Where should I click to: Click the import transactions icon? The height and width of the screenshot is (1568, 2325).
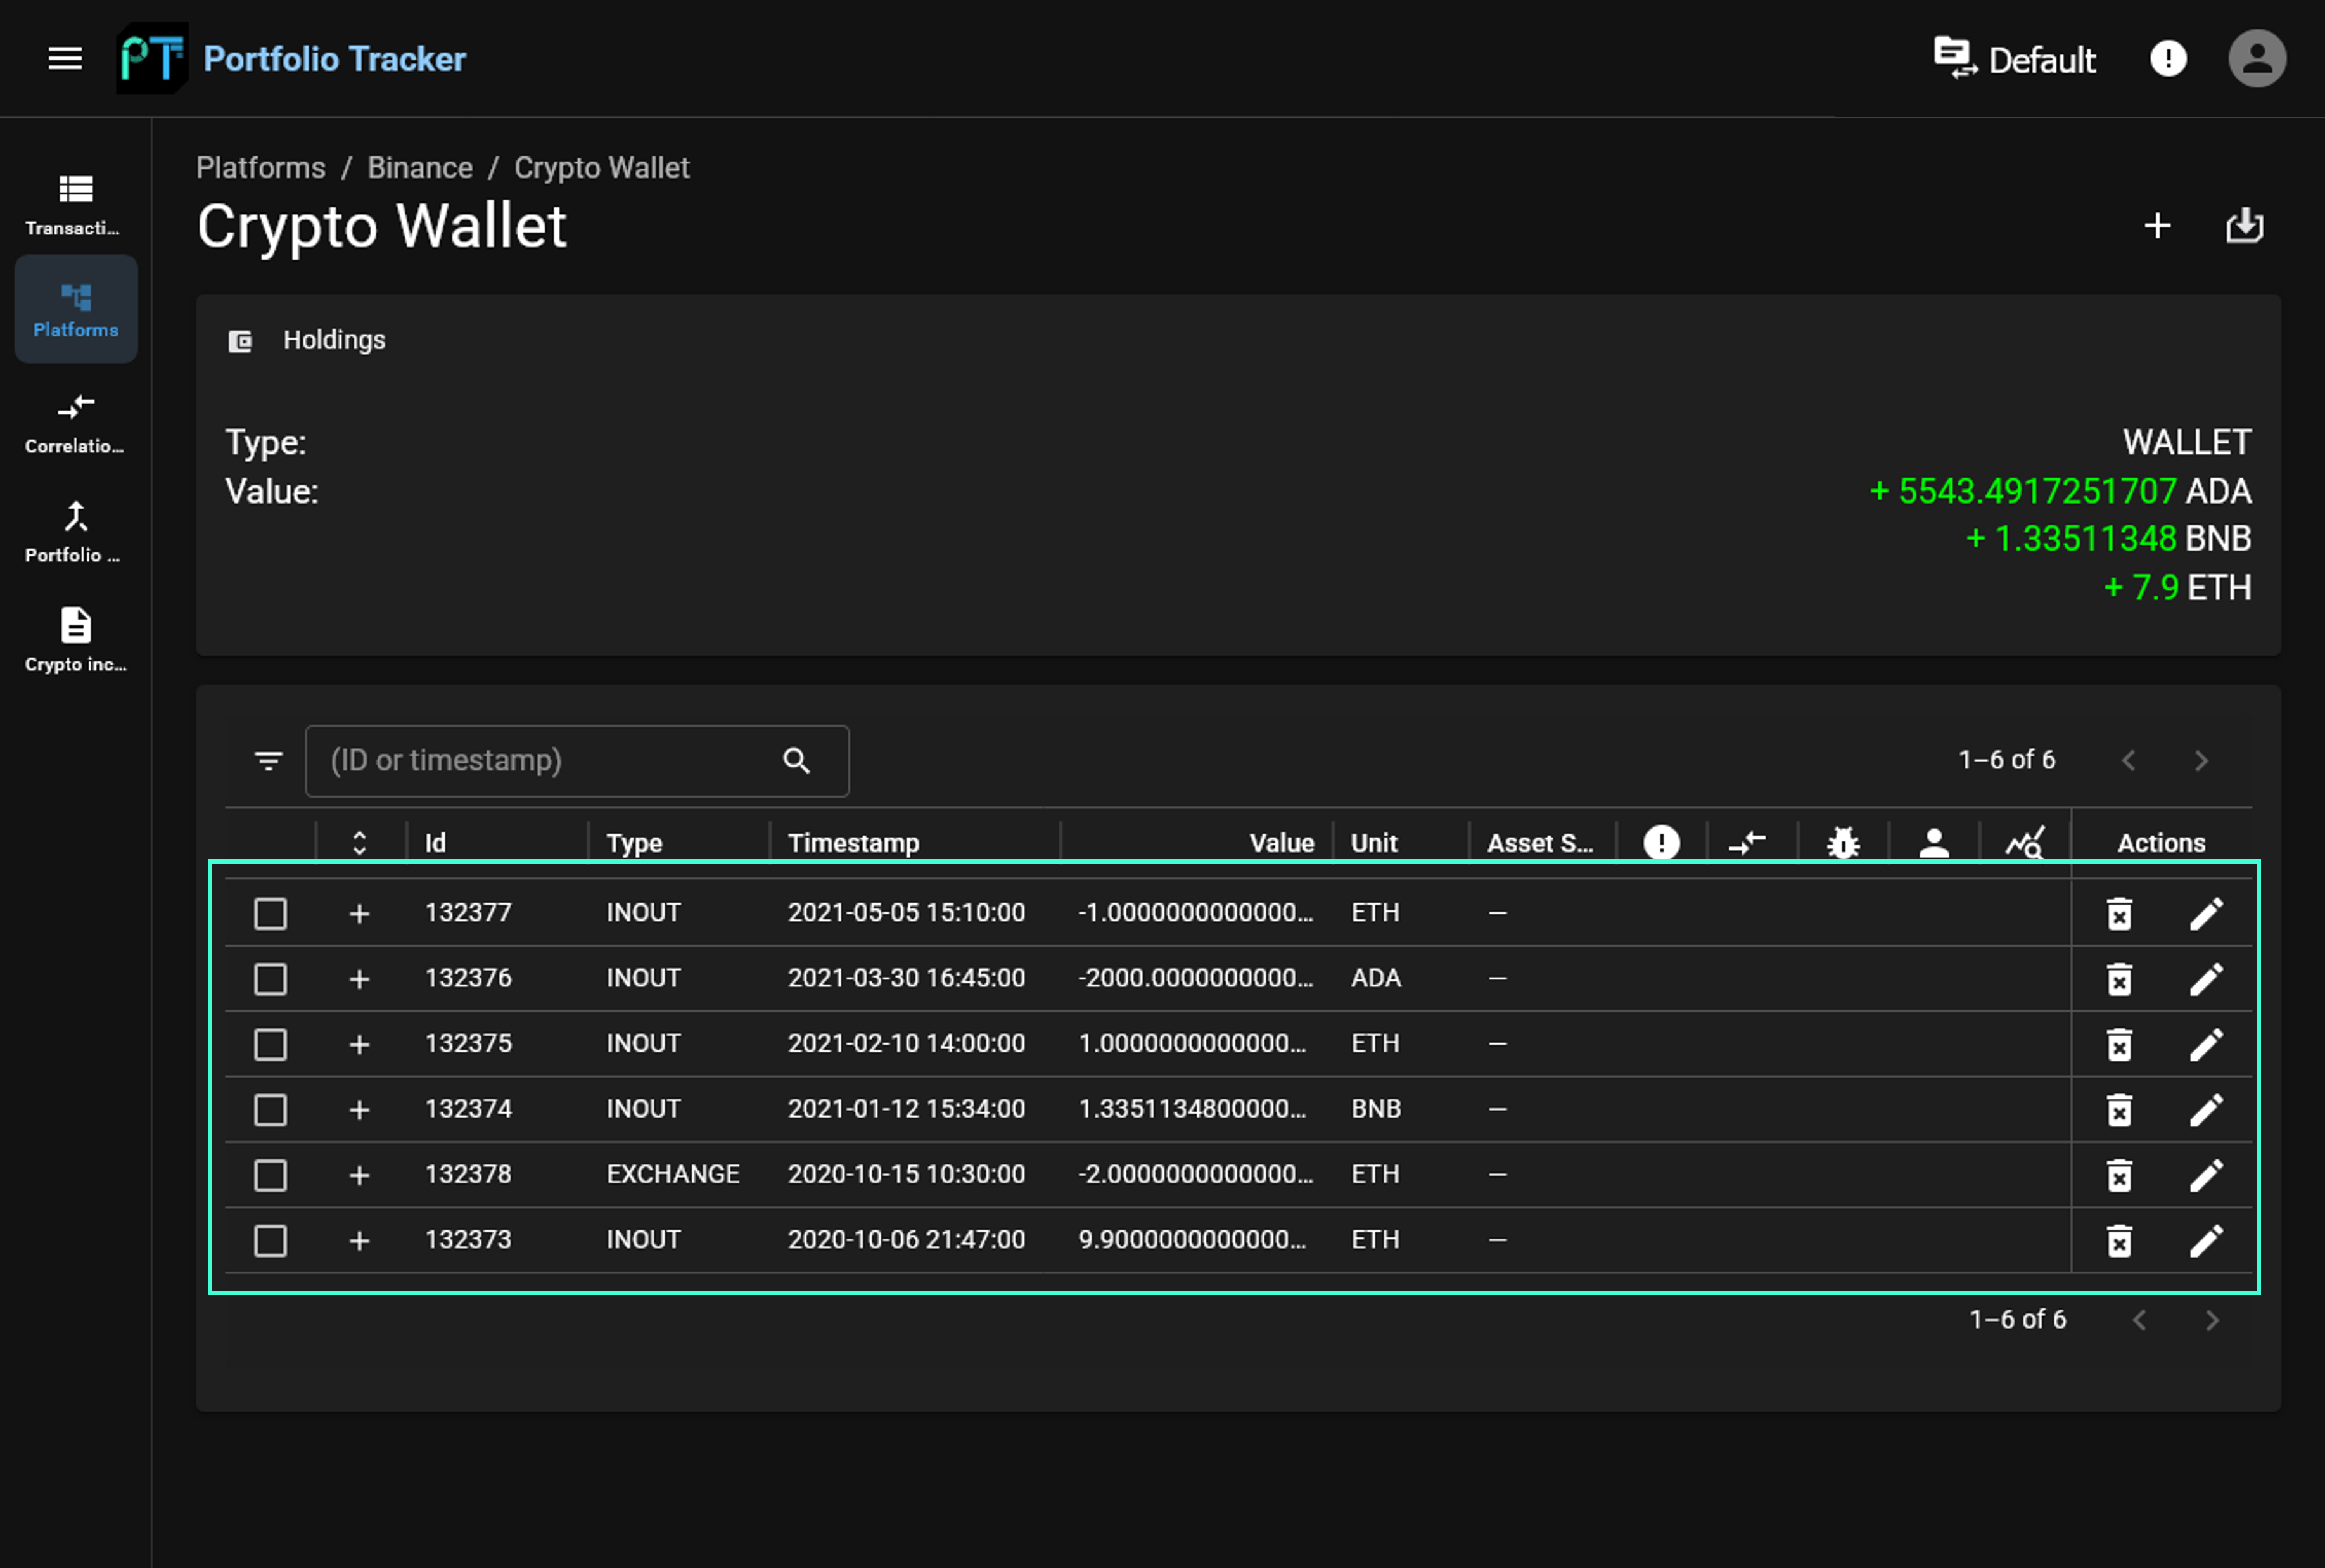pyautogui.click(x=2244, y=225)
